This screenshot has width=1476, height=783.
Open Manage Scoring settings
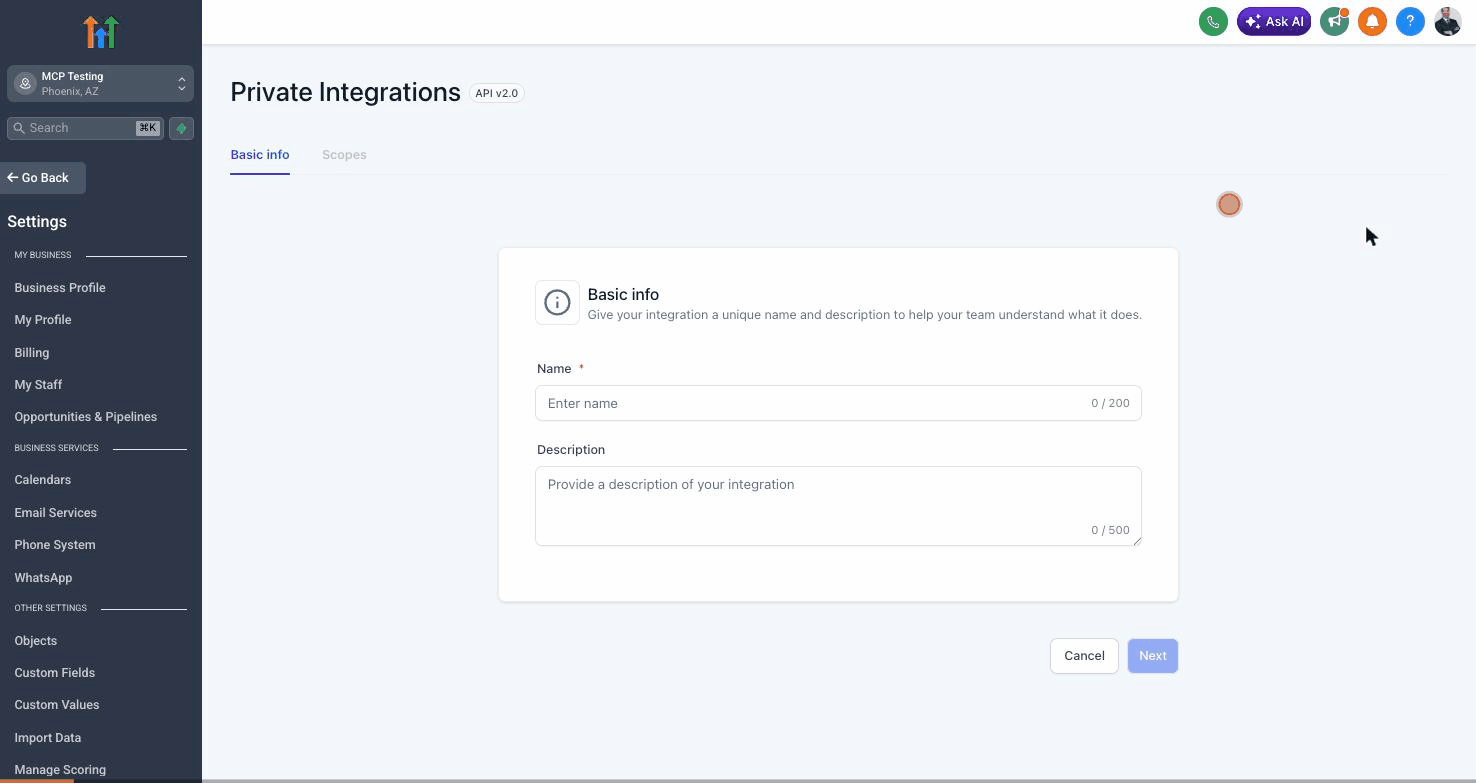point(60,770)
